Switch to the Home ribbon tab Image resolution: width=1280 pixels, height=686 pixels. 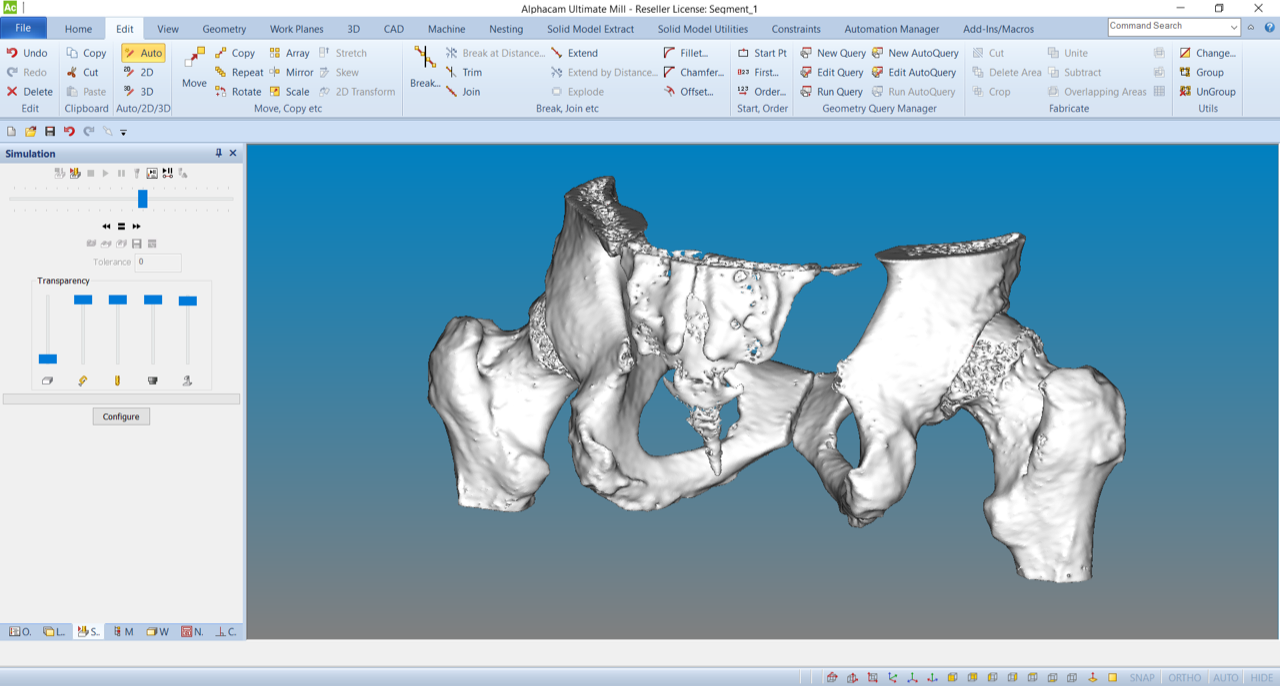(x=78, y=28)
